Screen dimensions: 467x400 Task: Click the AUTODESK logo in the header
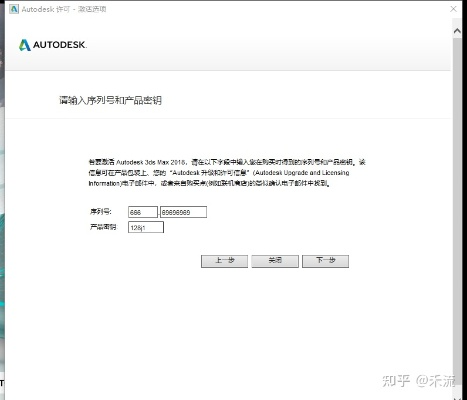pyautogui.click(x=53, y=45)
